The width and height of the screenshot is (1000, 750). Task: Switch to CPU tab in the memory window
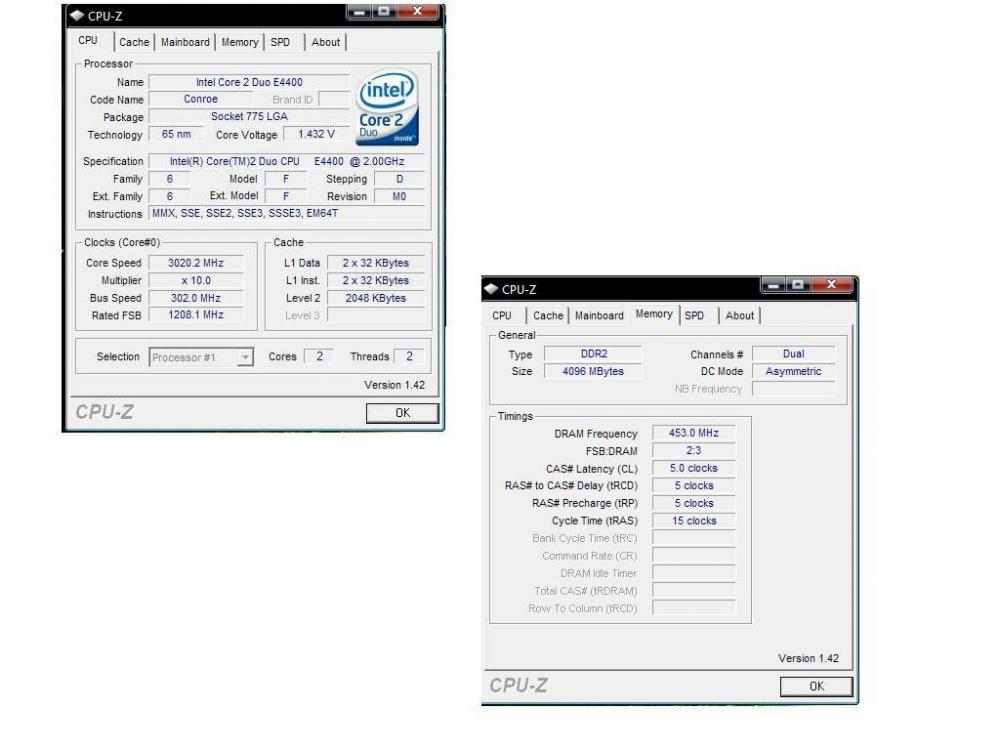click(502, 316)
